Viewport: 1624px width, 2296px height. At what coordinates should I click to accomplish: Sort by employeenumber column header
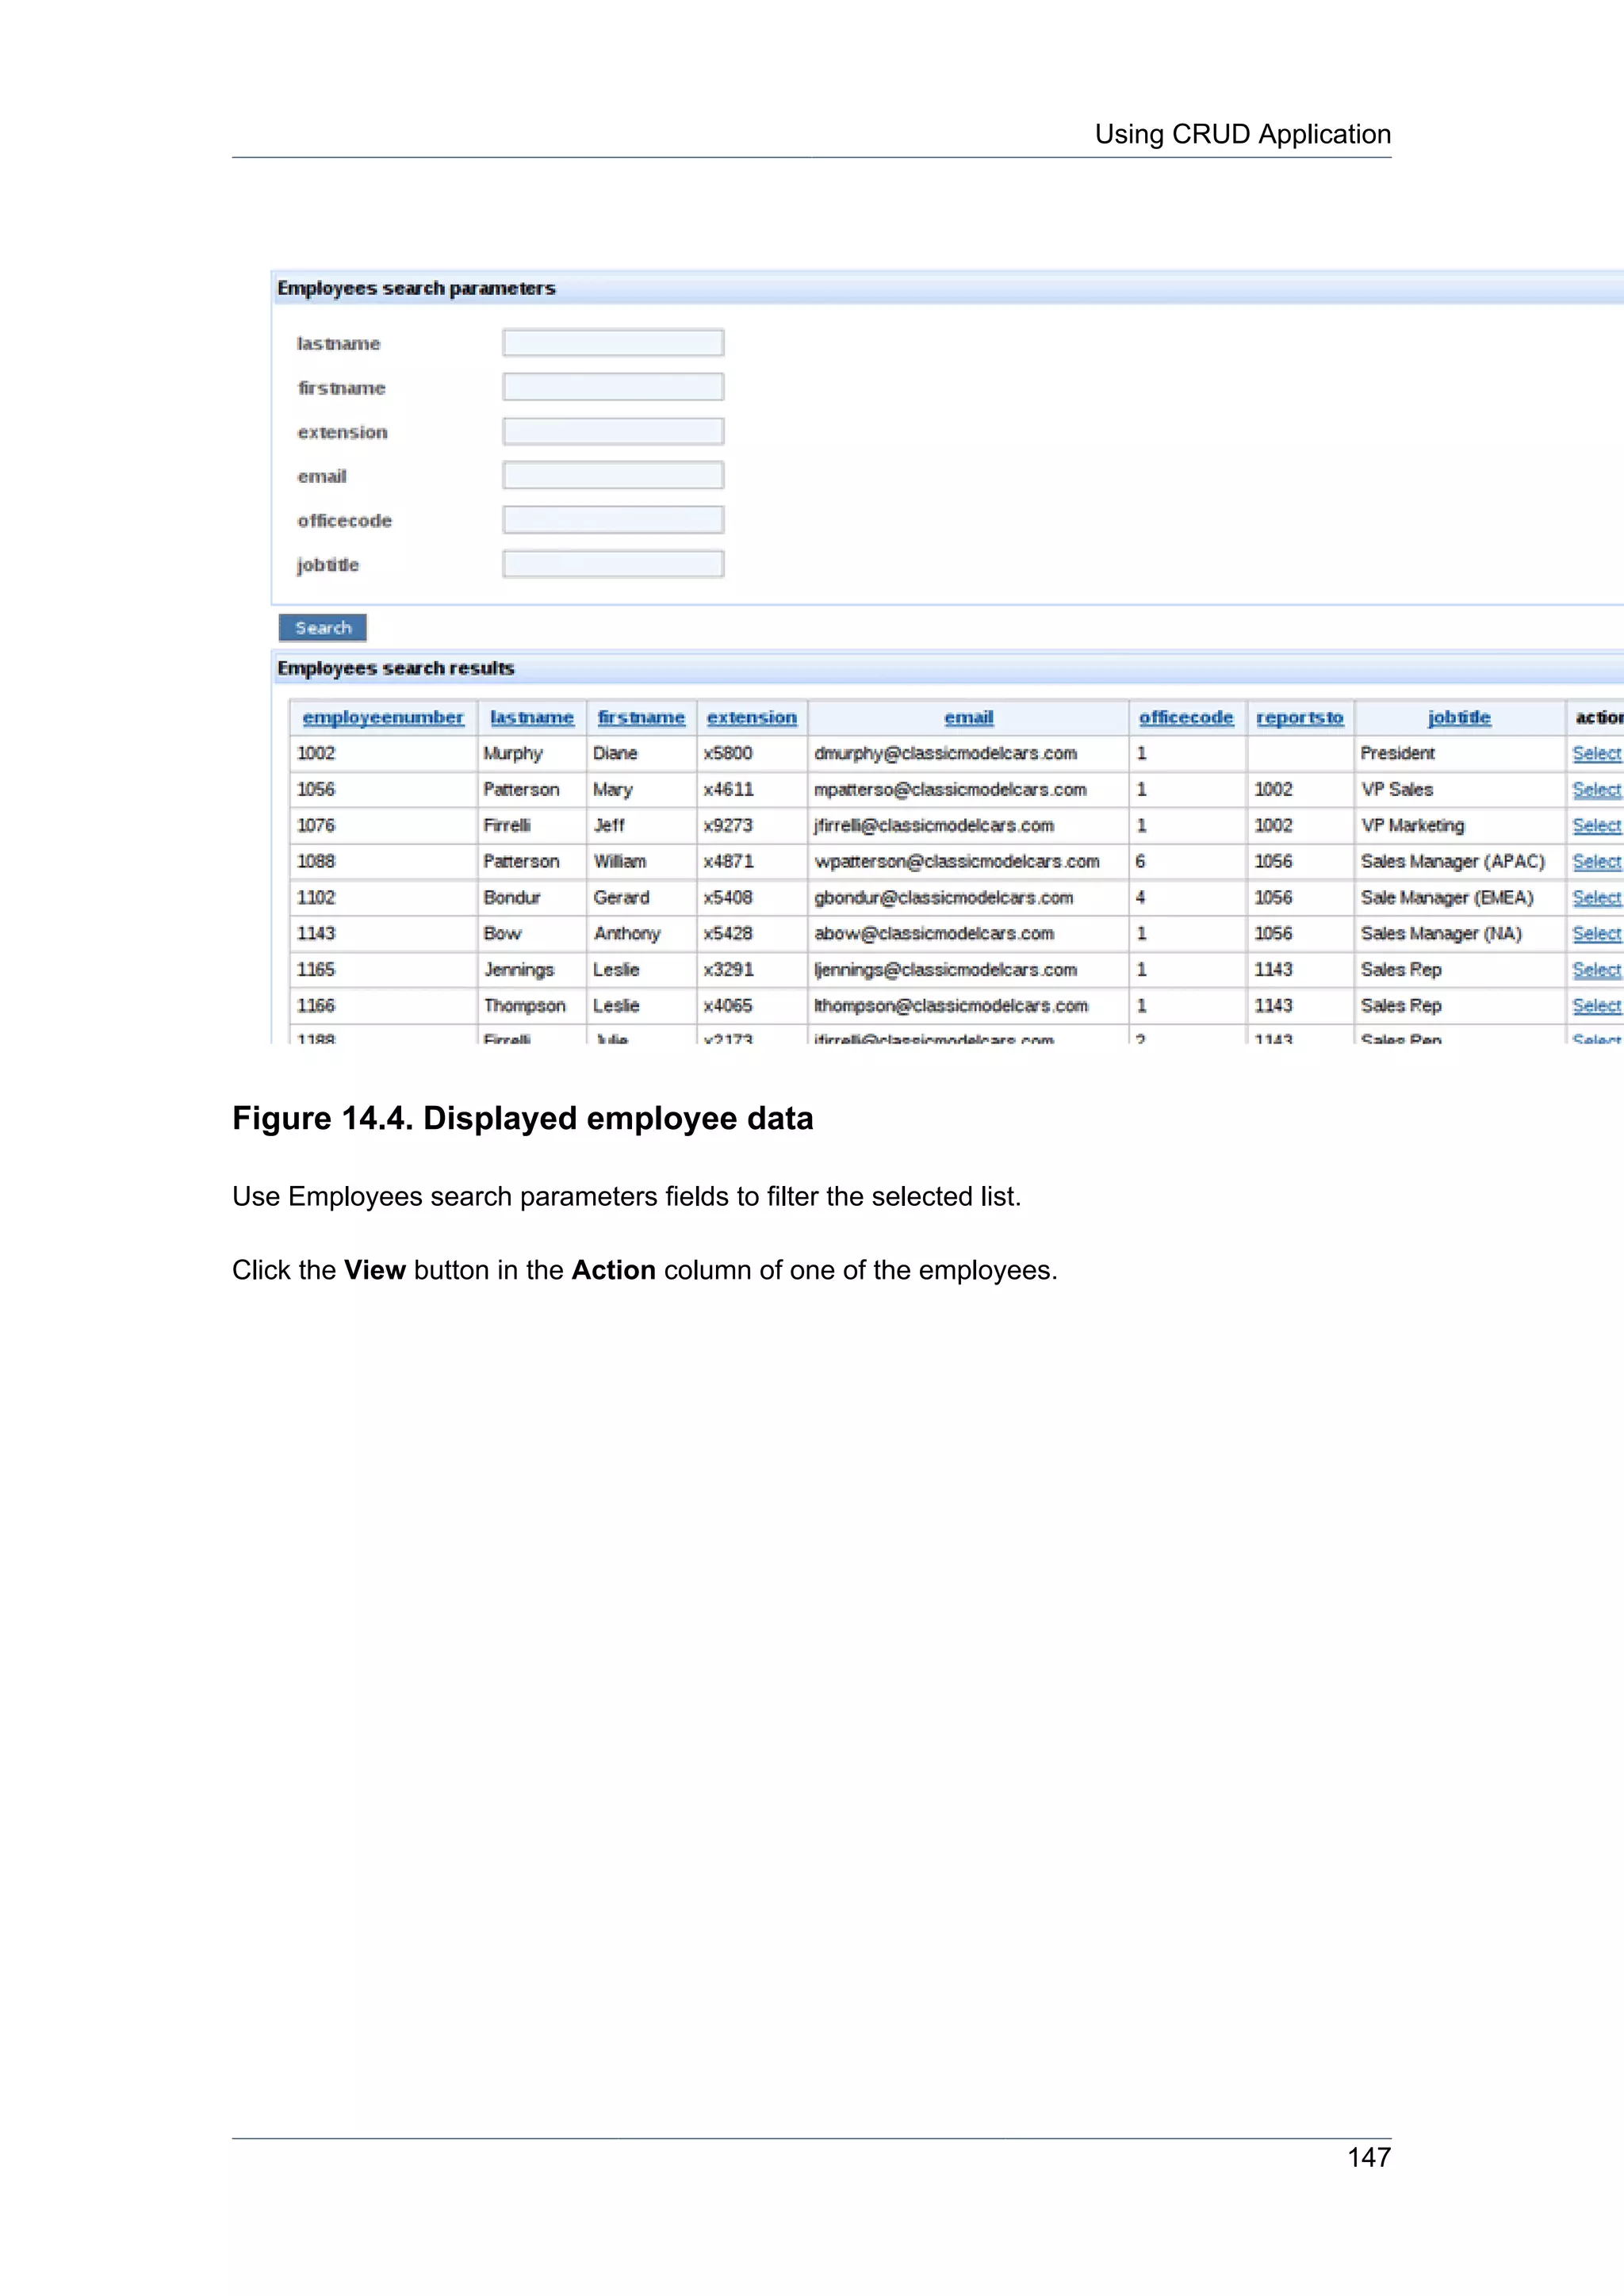383,717
